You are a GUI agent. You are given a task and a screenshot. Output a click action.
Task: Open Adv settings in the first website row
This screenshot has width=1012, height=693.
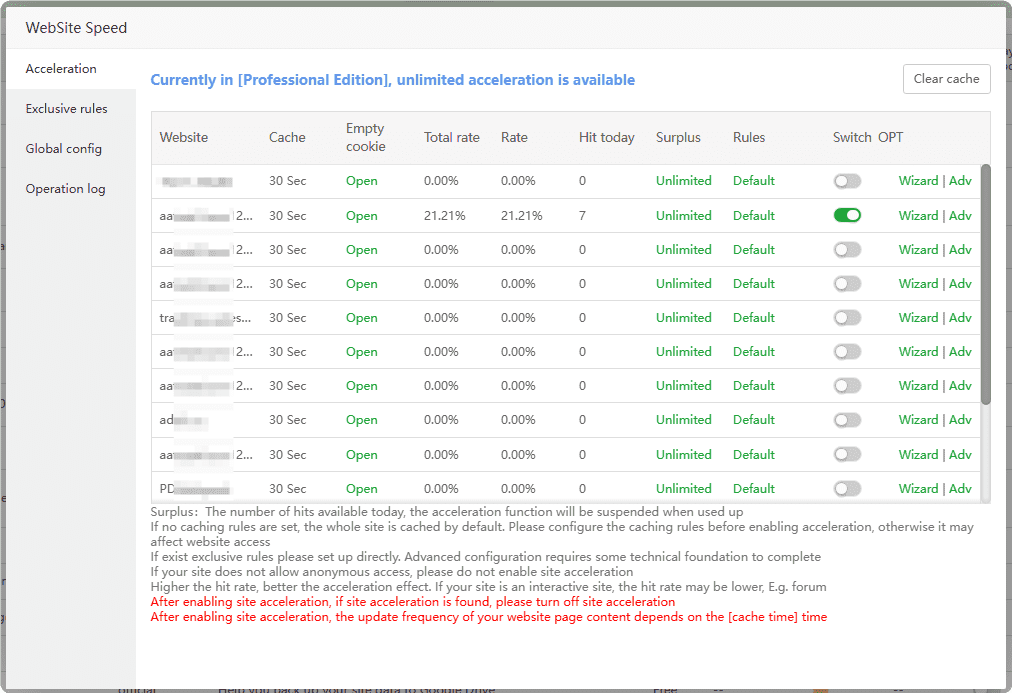point(960,181)
